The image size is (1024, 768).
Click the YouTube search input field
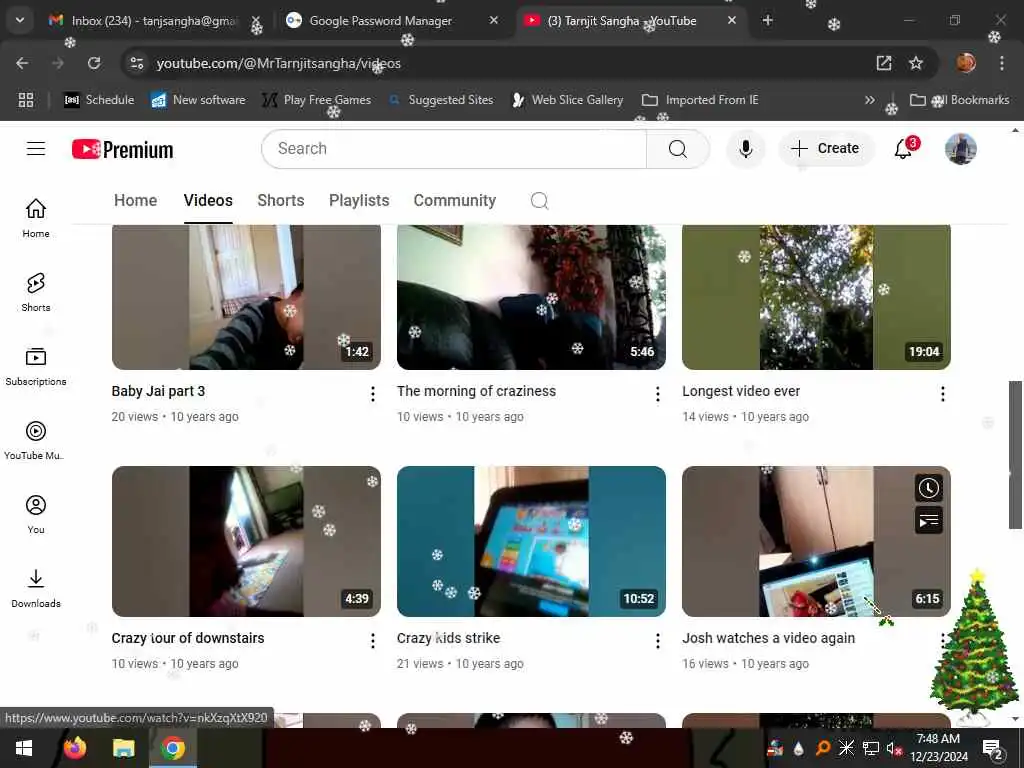tap(454, 149)
